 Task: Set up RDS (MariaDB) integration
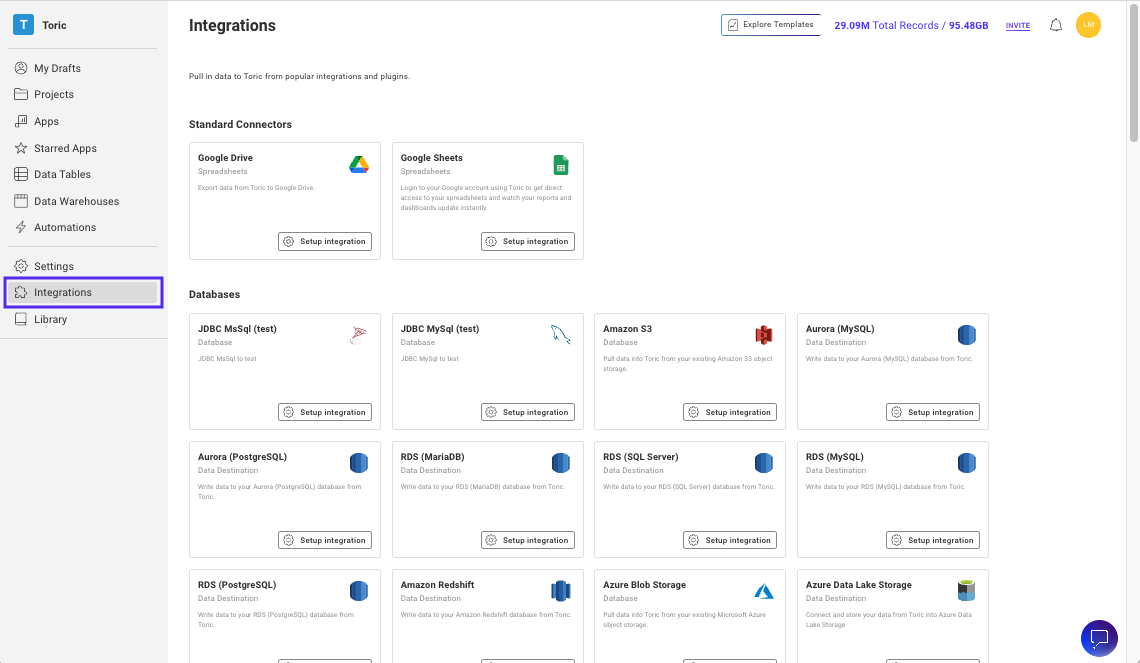pyautogui.click(x=528, y=540)
